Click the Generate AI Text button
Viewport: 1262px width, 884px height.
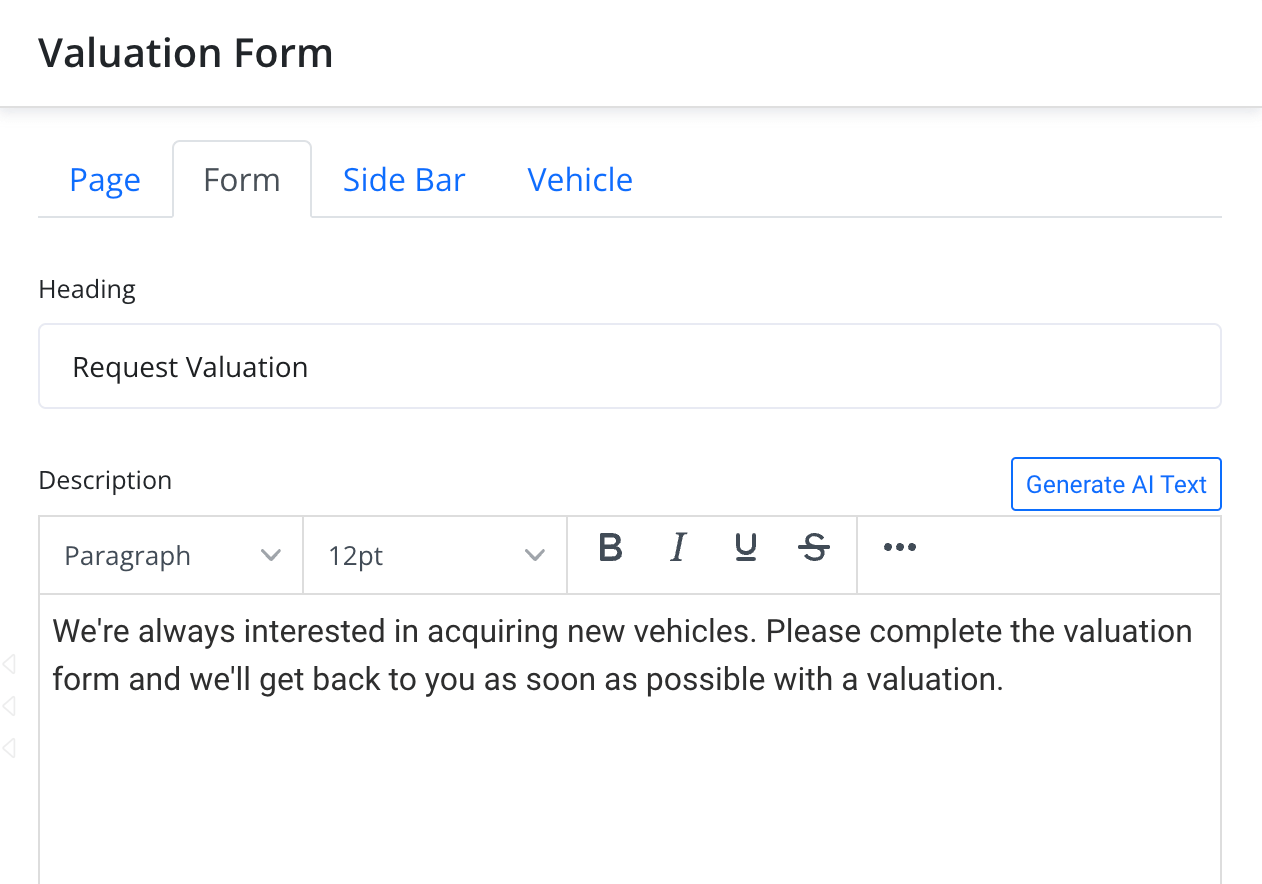pyautogui.click(x=1116, y=485)
